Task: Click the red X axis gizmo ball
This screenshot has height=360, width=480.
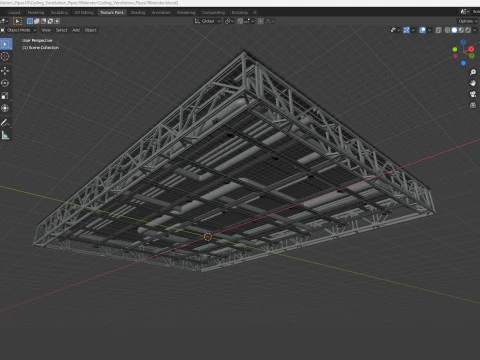Action: 471,49
